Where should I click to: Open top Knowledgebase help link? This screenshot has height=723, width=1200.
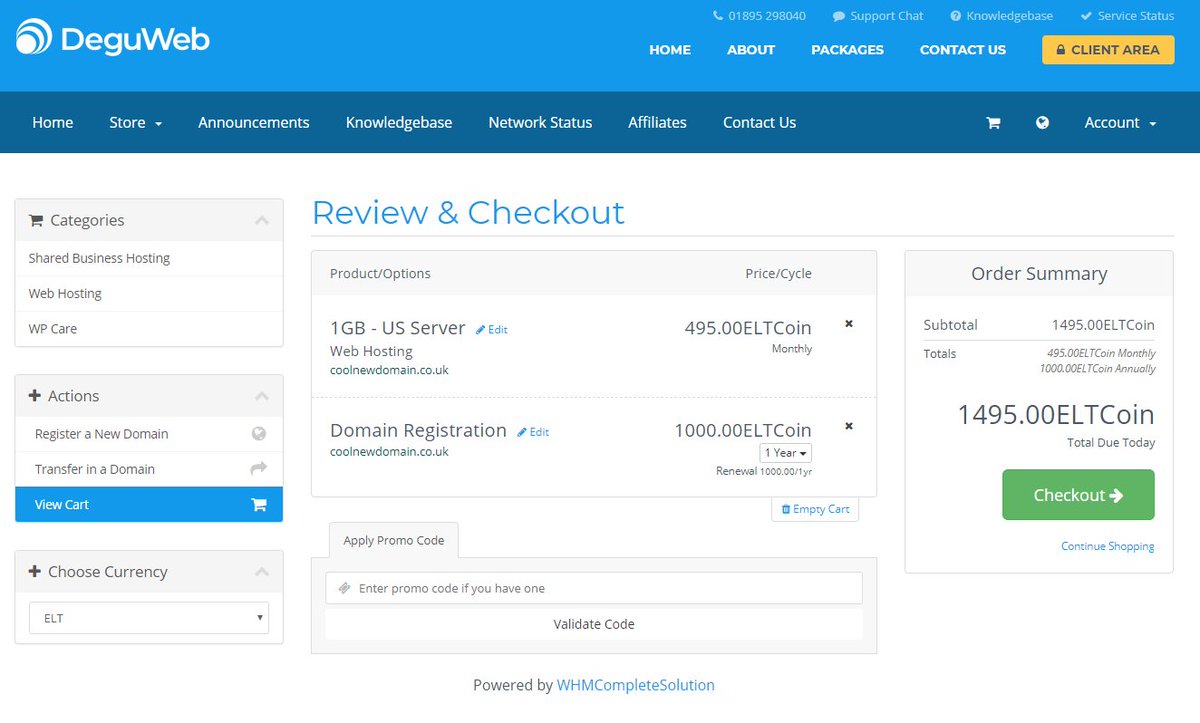pos(1001,16)
